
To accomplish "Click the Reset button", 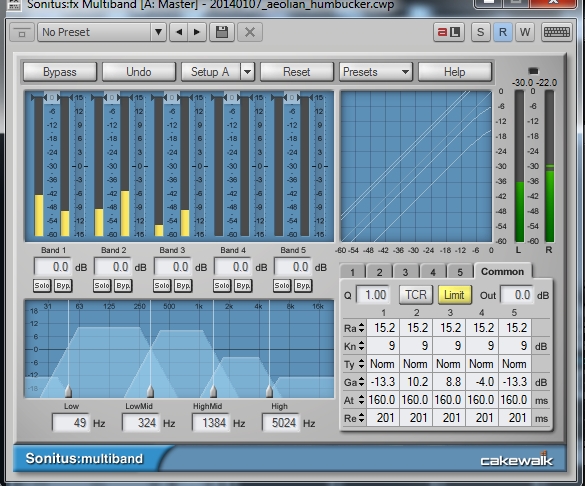I will [x=297, y=72].
